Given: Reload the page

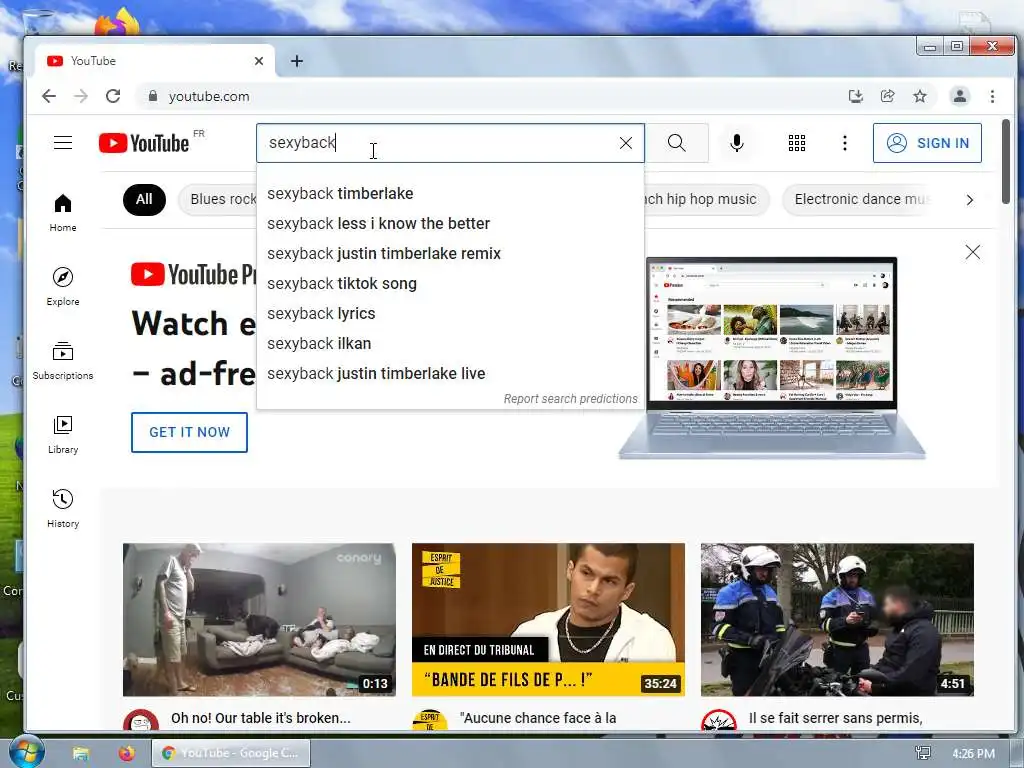Looking at the screenshot, I should click(113, 96).
